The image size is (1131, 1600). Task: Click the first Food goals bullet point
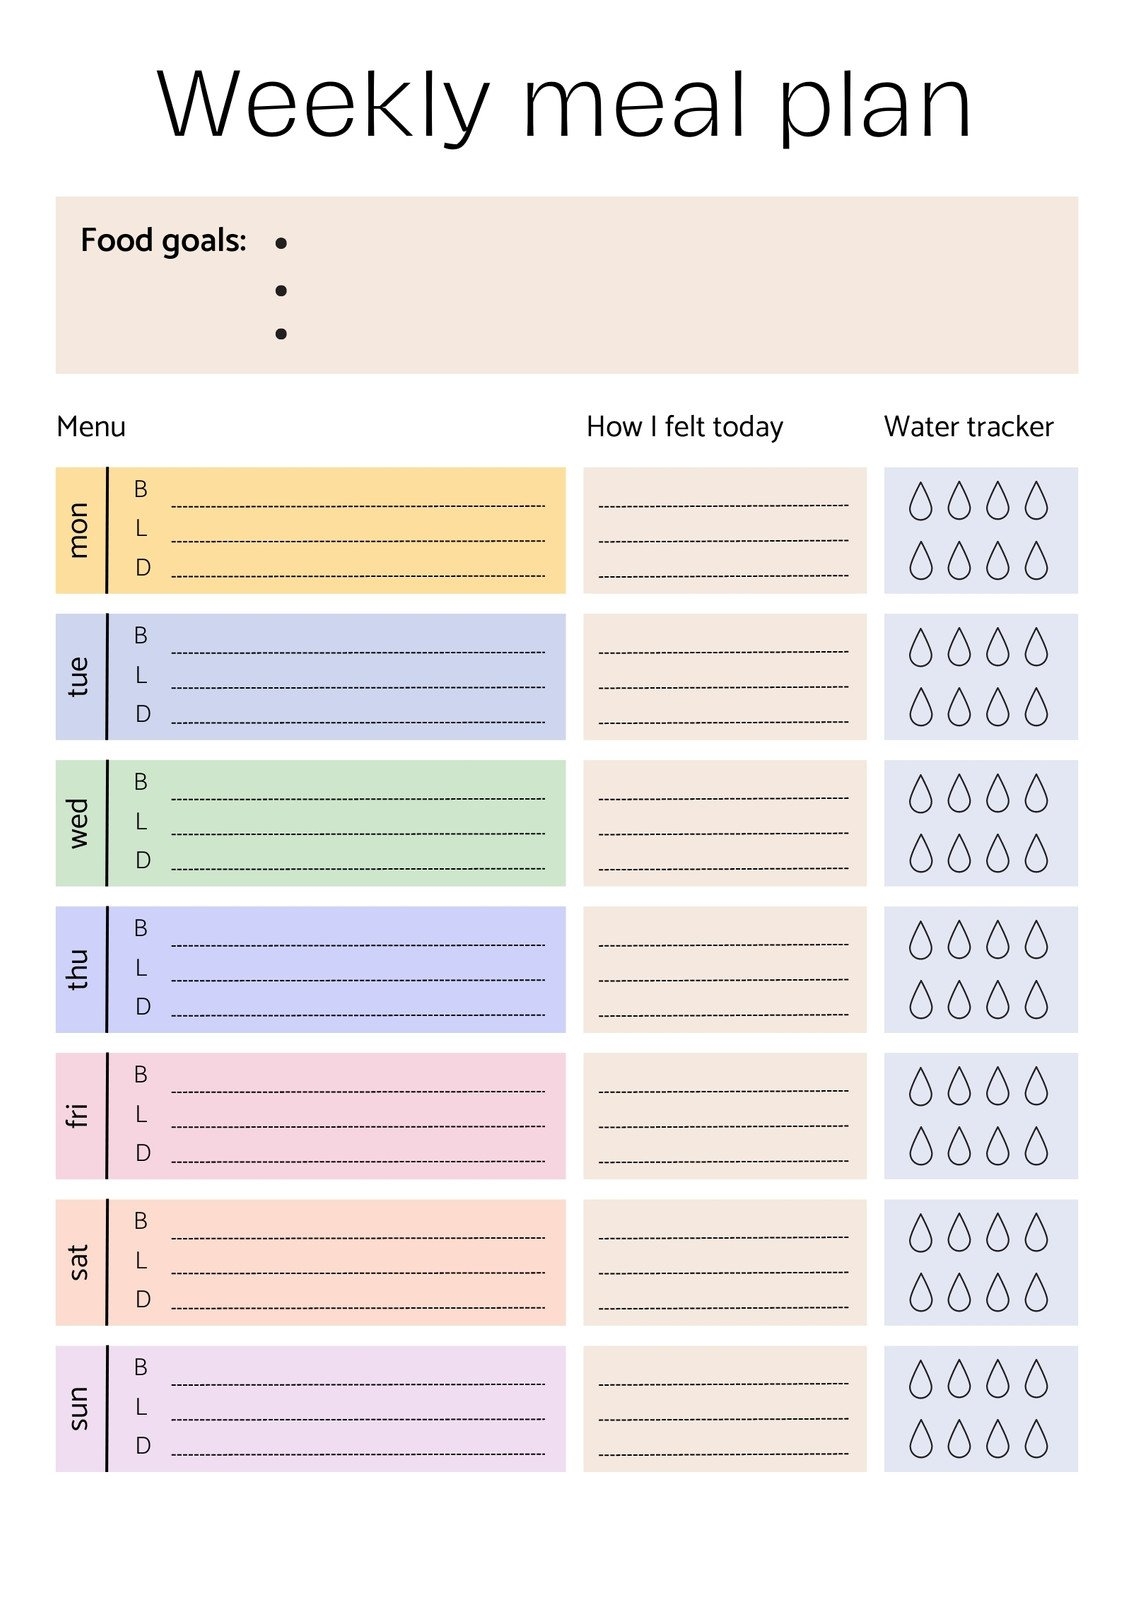[x=281, y=243]
